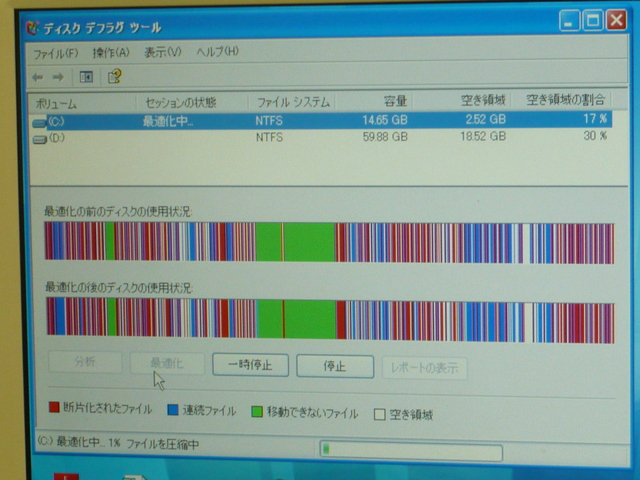This screenshot has height=480, width=640.
Task: Click the defragmentation progress bar in status bar
Action: [410, 449]
